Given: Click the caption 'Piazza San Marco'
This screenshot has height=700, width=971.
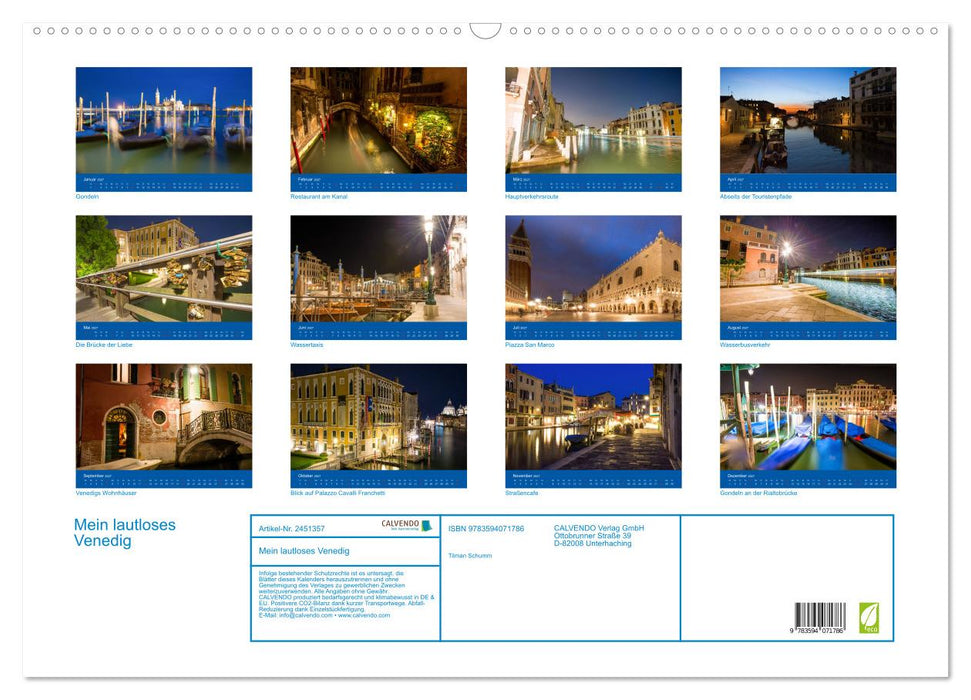Looking at the screenshot, I should (x=530, y=344).
